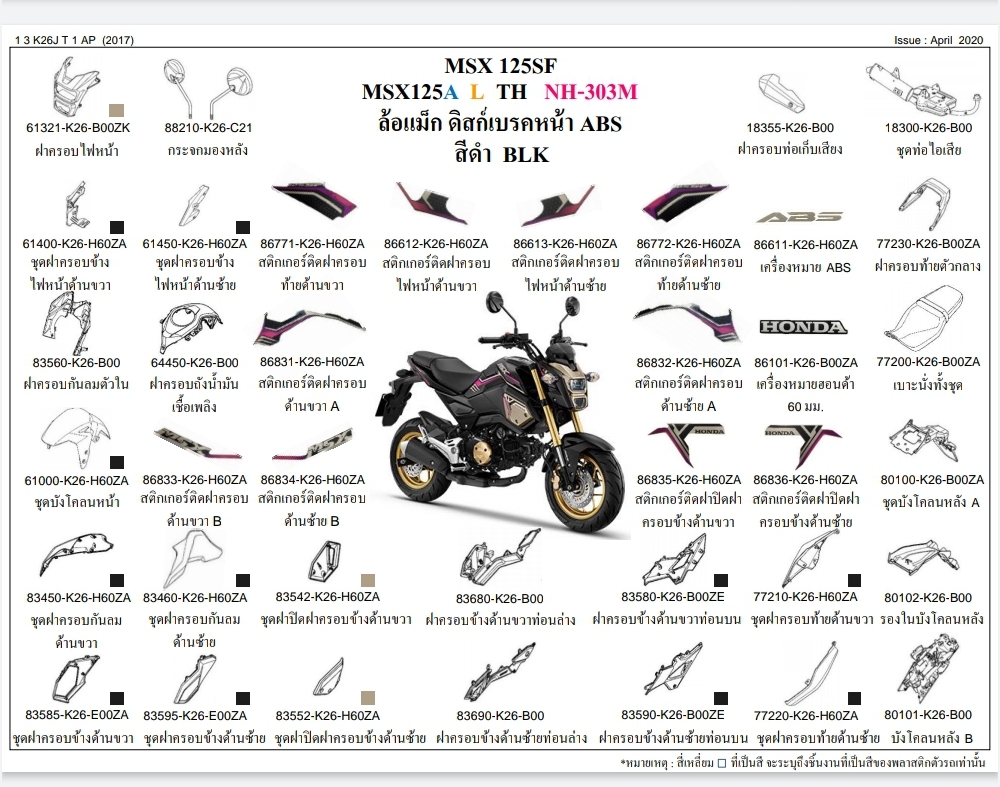Click the exhaust pipe set image 18300-K26-B00
Viewport: 1000px width, 787px height.
925,90
